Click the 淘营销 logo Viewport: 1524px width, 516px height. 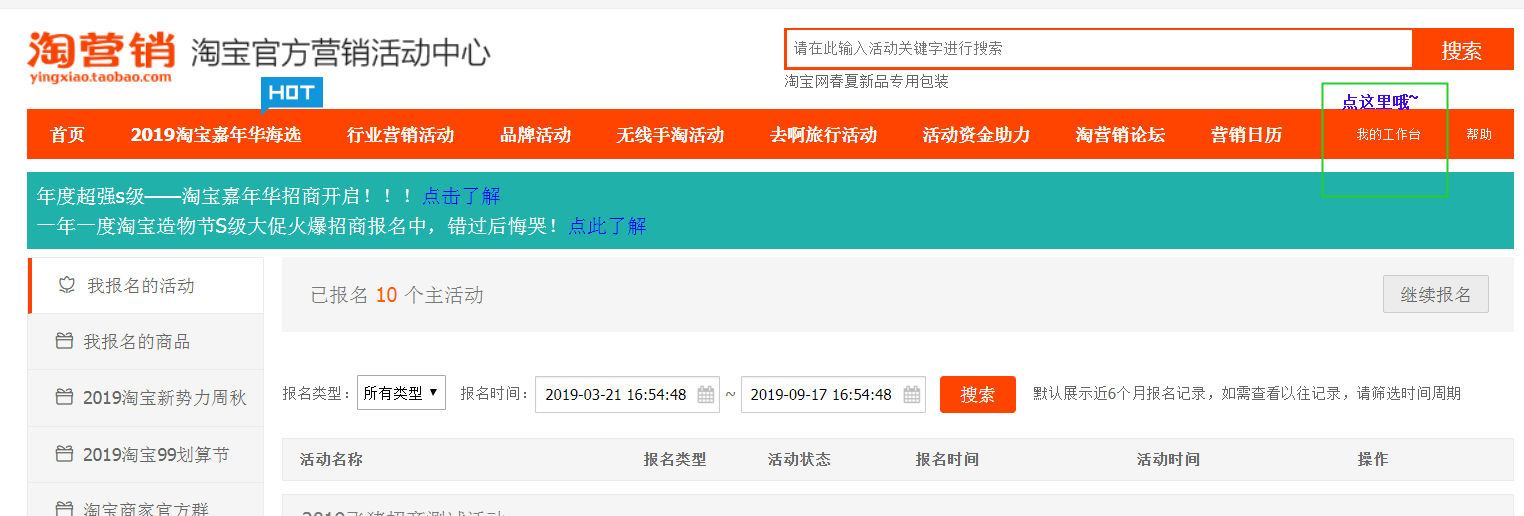coord(101,57)
